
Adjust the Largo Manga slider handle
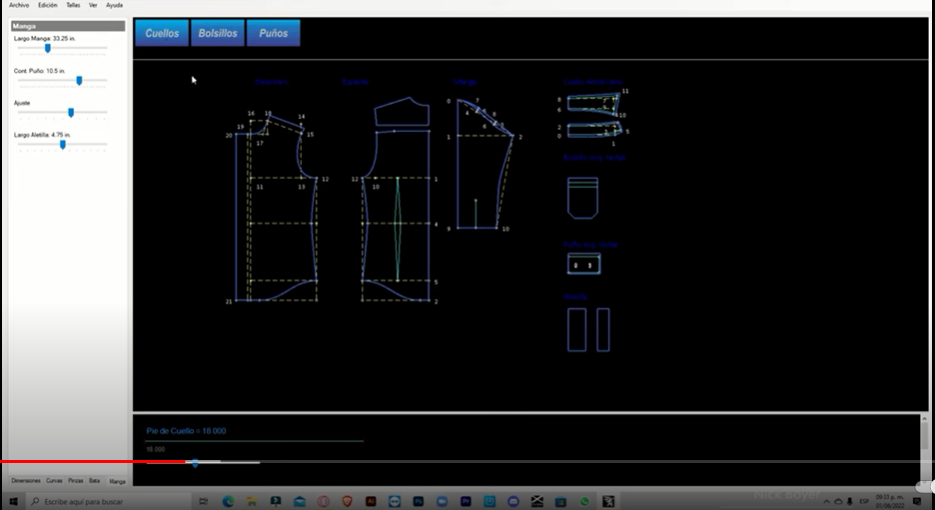[48, 48]
